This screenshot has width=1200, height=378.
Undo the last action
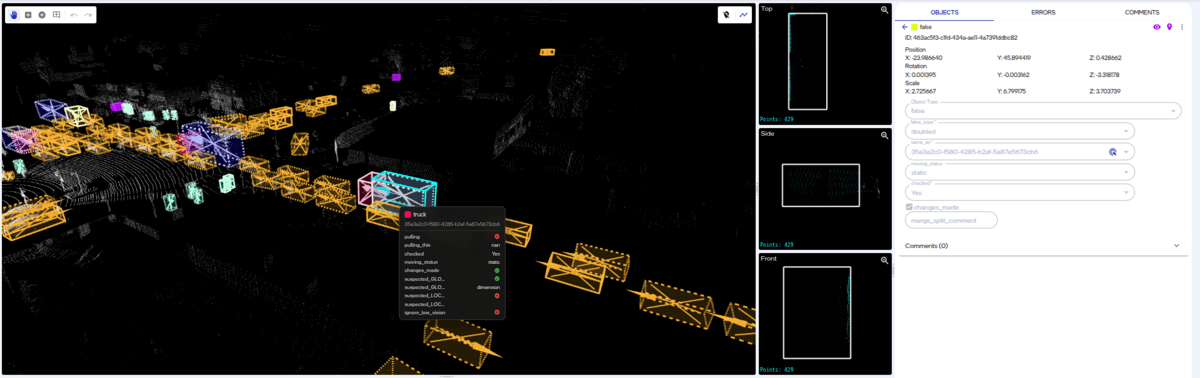click(74, 15)
